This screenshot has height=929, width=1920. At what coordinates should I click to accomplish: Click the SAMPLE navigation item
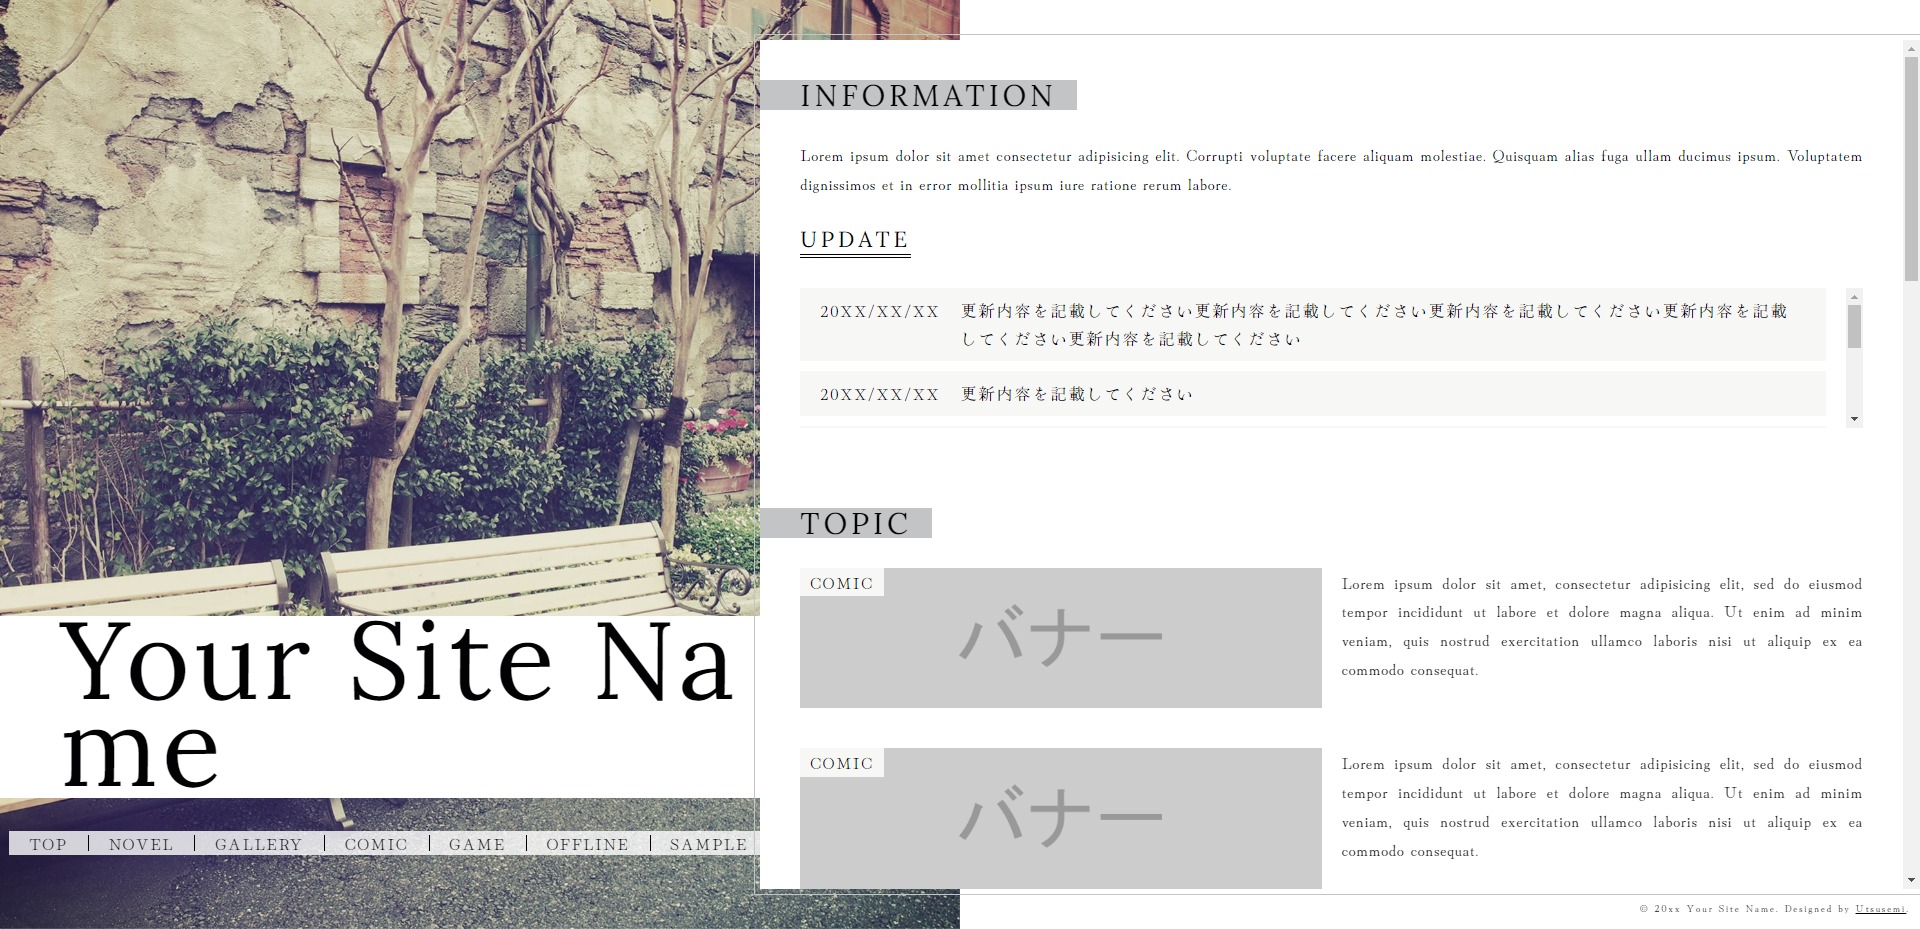coord(708,844)
